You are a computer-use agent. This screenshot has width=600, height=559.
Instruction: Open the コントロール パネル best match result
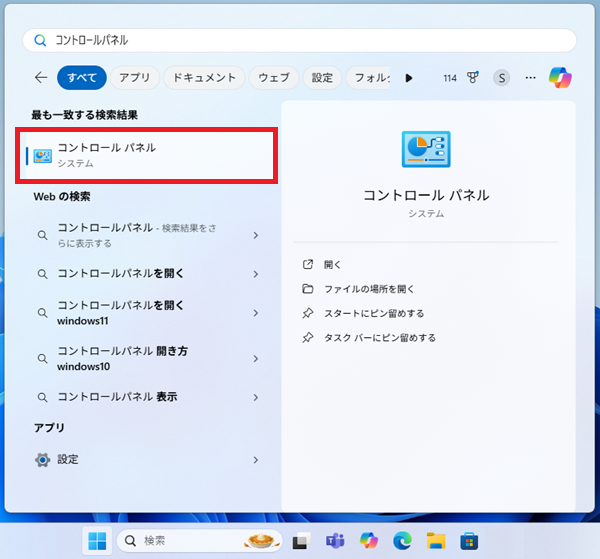147,155
